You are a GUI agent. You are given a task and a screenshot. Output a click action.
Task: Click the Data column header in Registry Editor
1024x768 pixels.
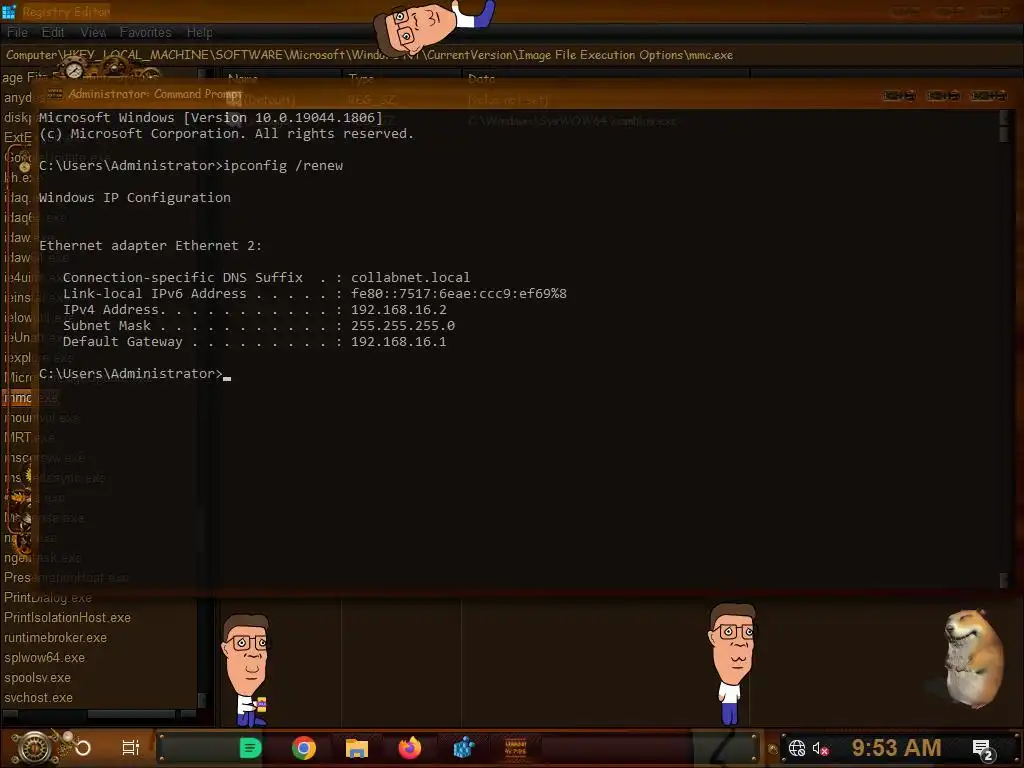click(x=481, y=78)
